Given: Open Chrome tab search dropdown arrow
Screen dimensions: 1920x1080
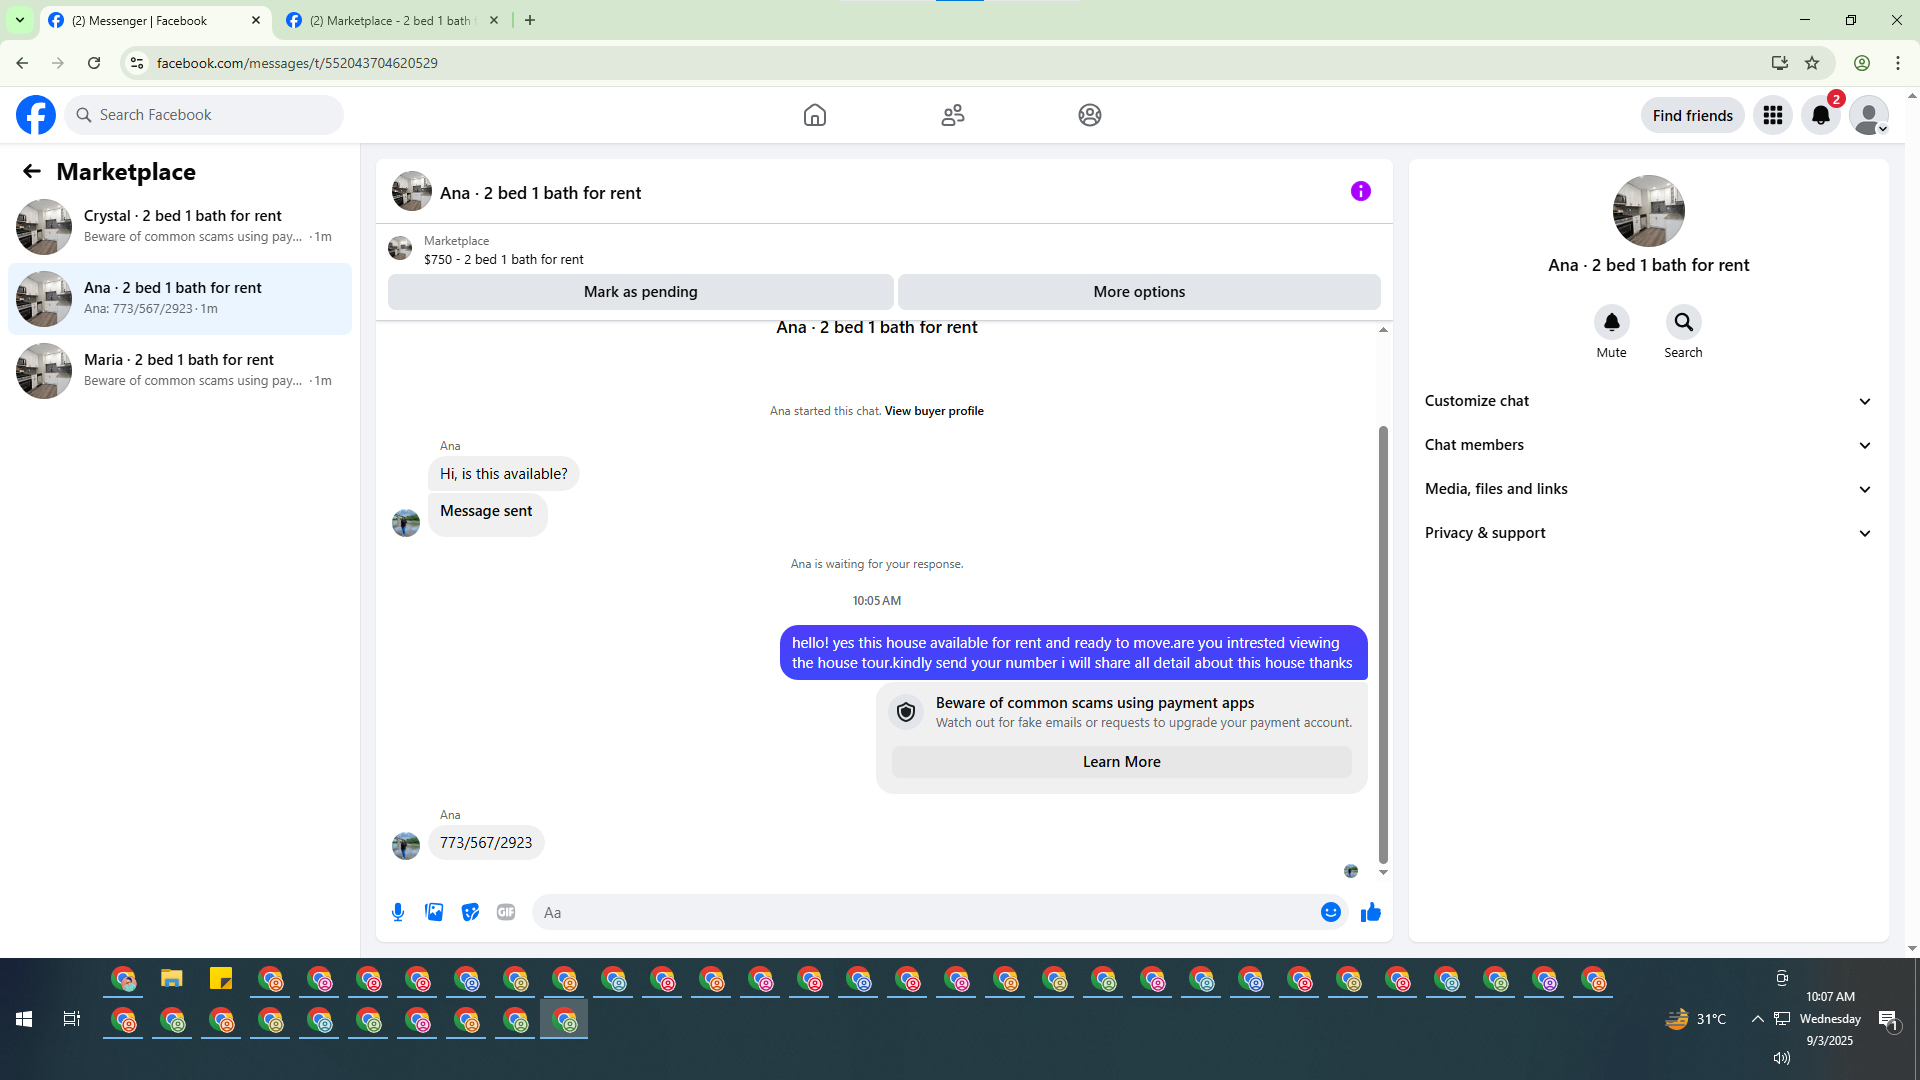Looking at the screenshot, I should tap(19, 20).
